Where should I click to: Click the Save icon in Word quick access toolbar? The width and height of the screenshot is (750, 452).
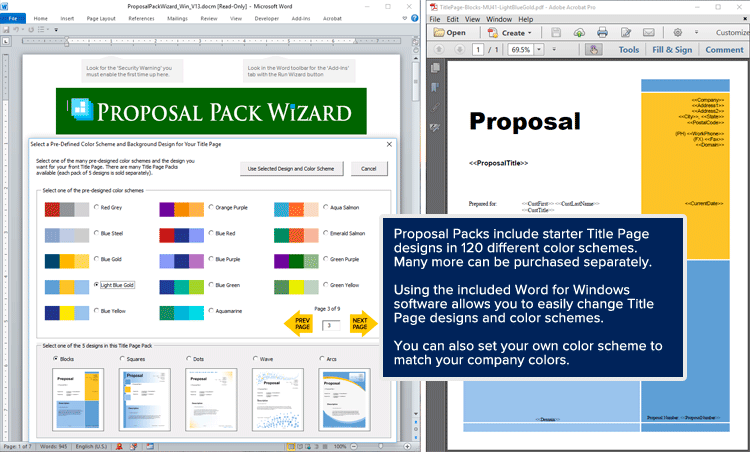pyautogui.click(x=6, y=30)
